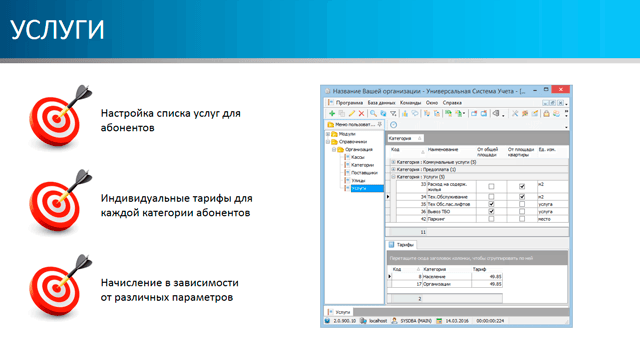Select Поставщики in the directory tree

click(364, 173)
